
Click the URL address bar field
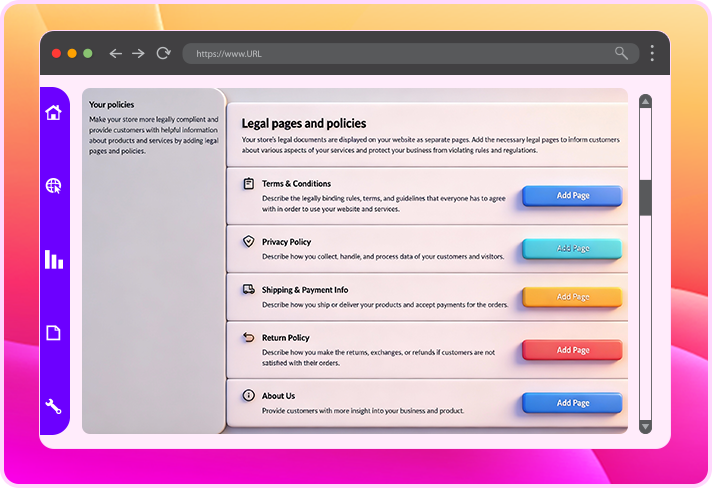(x=400, y=53)
